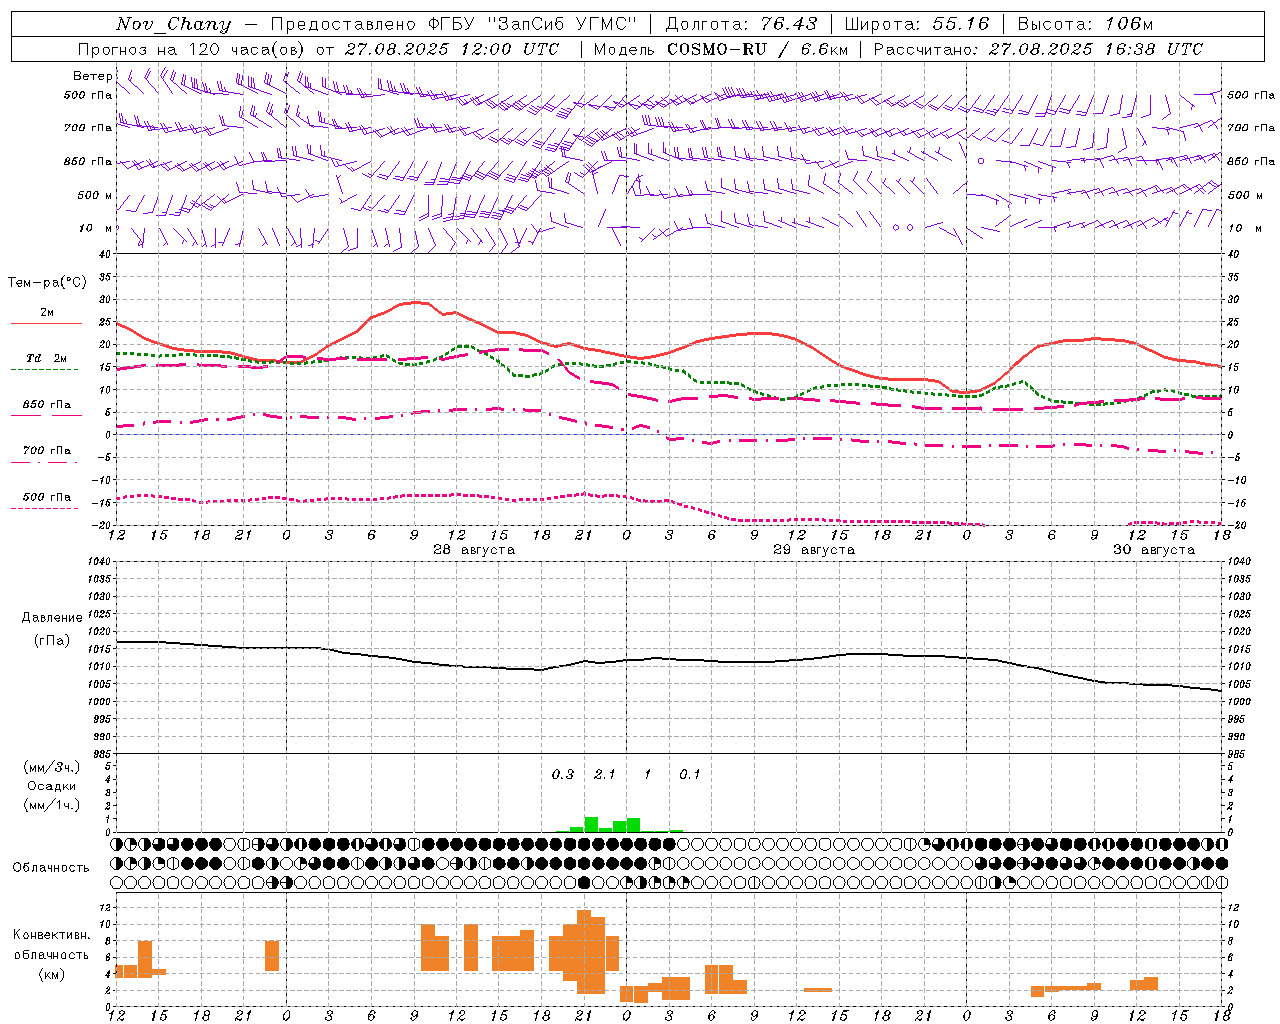The image size is (1280, 1024).
Task: Click the left '850 гПа' wind level label
Action: (x=88, y=161)
